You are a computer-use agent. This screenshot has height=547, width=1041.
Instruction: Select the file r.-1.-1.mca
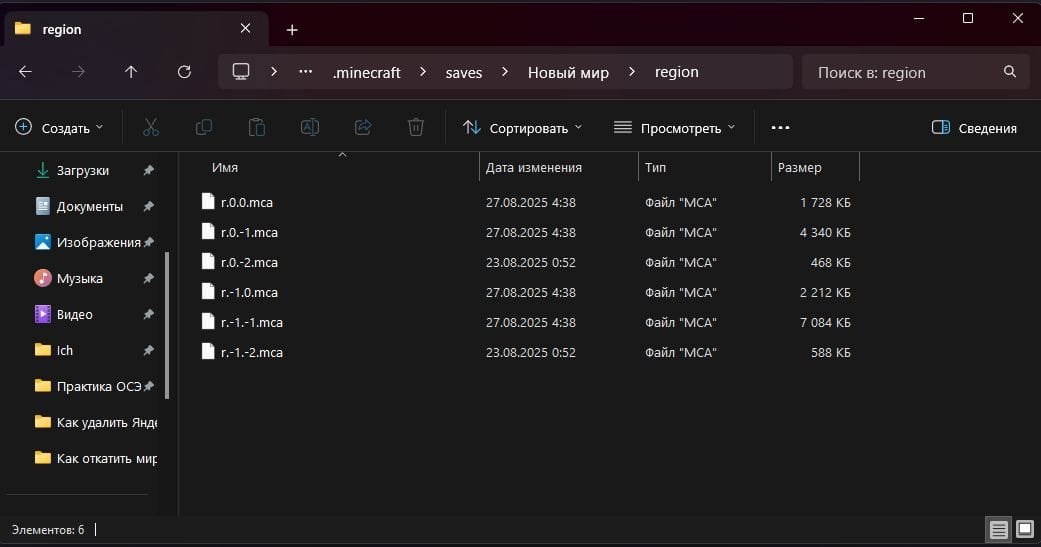point(252,322)
